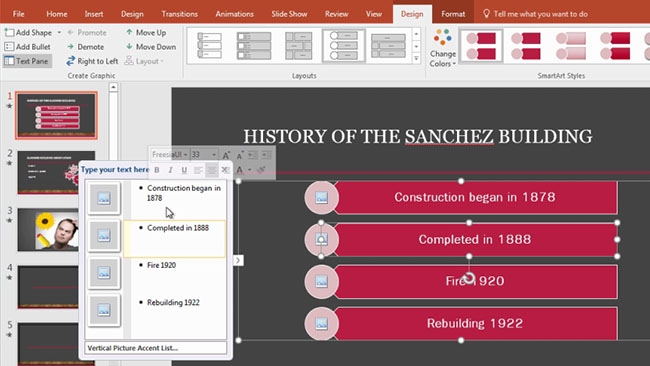Click slide panel scroll up arrow
The height and width of the screenshot is (366, 650).
tap(113, 87)
